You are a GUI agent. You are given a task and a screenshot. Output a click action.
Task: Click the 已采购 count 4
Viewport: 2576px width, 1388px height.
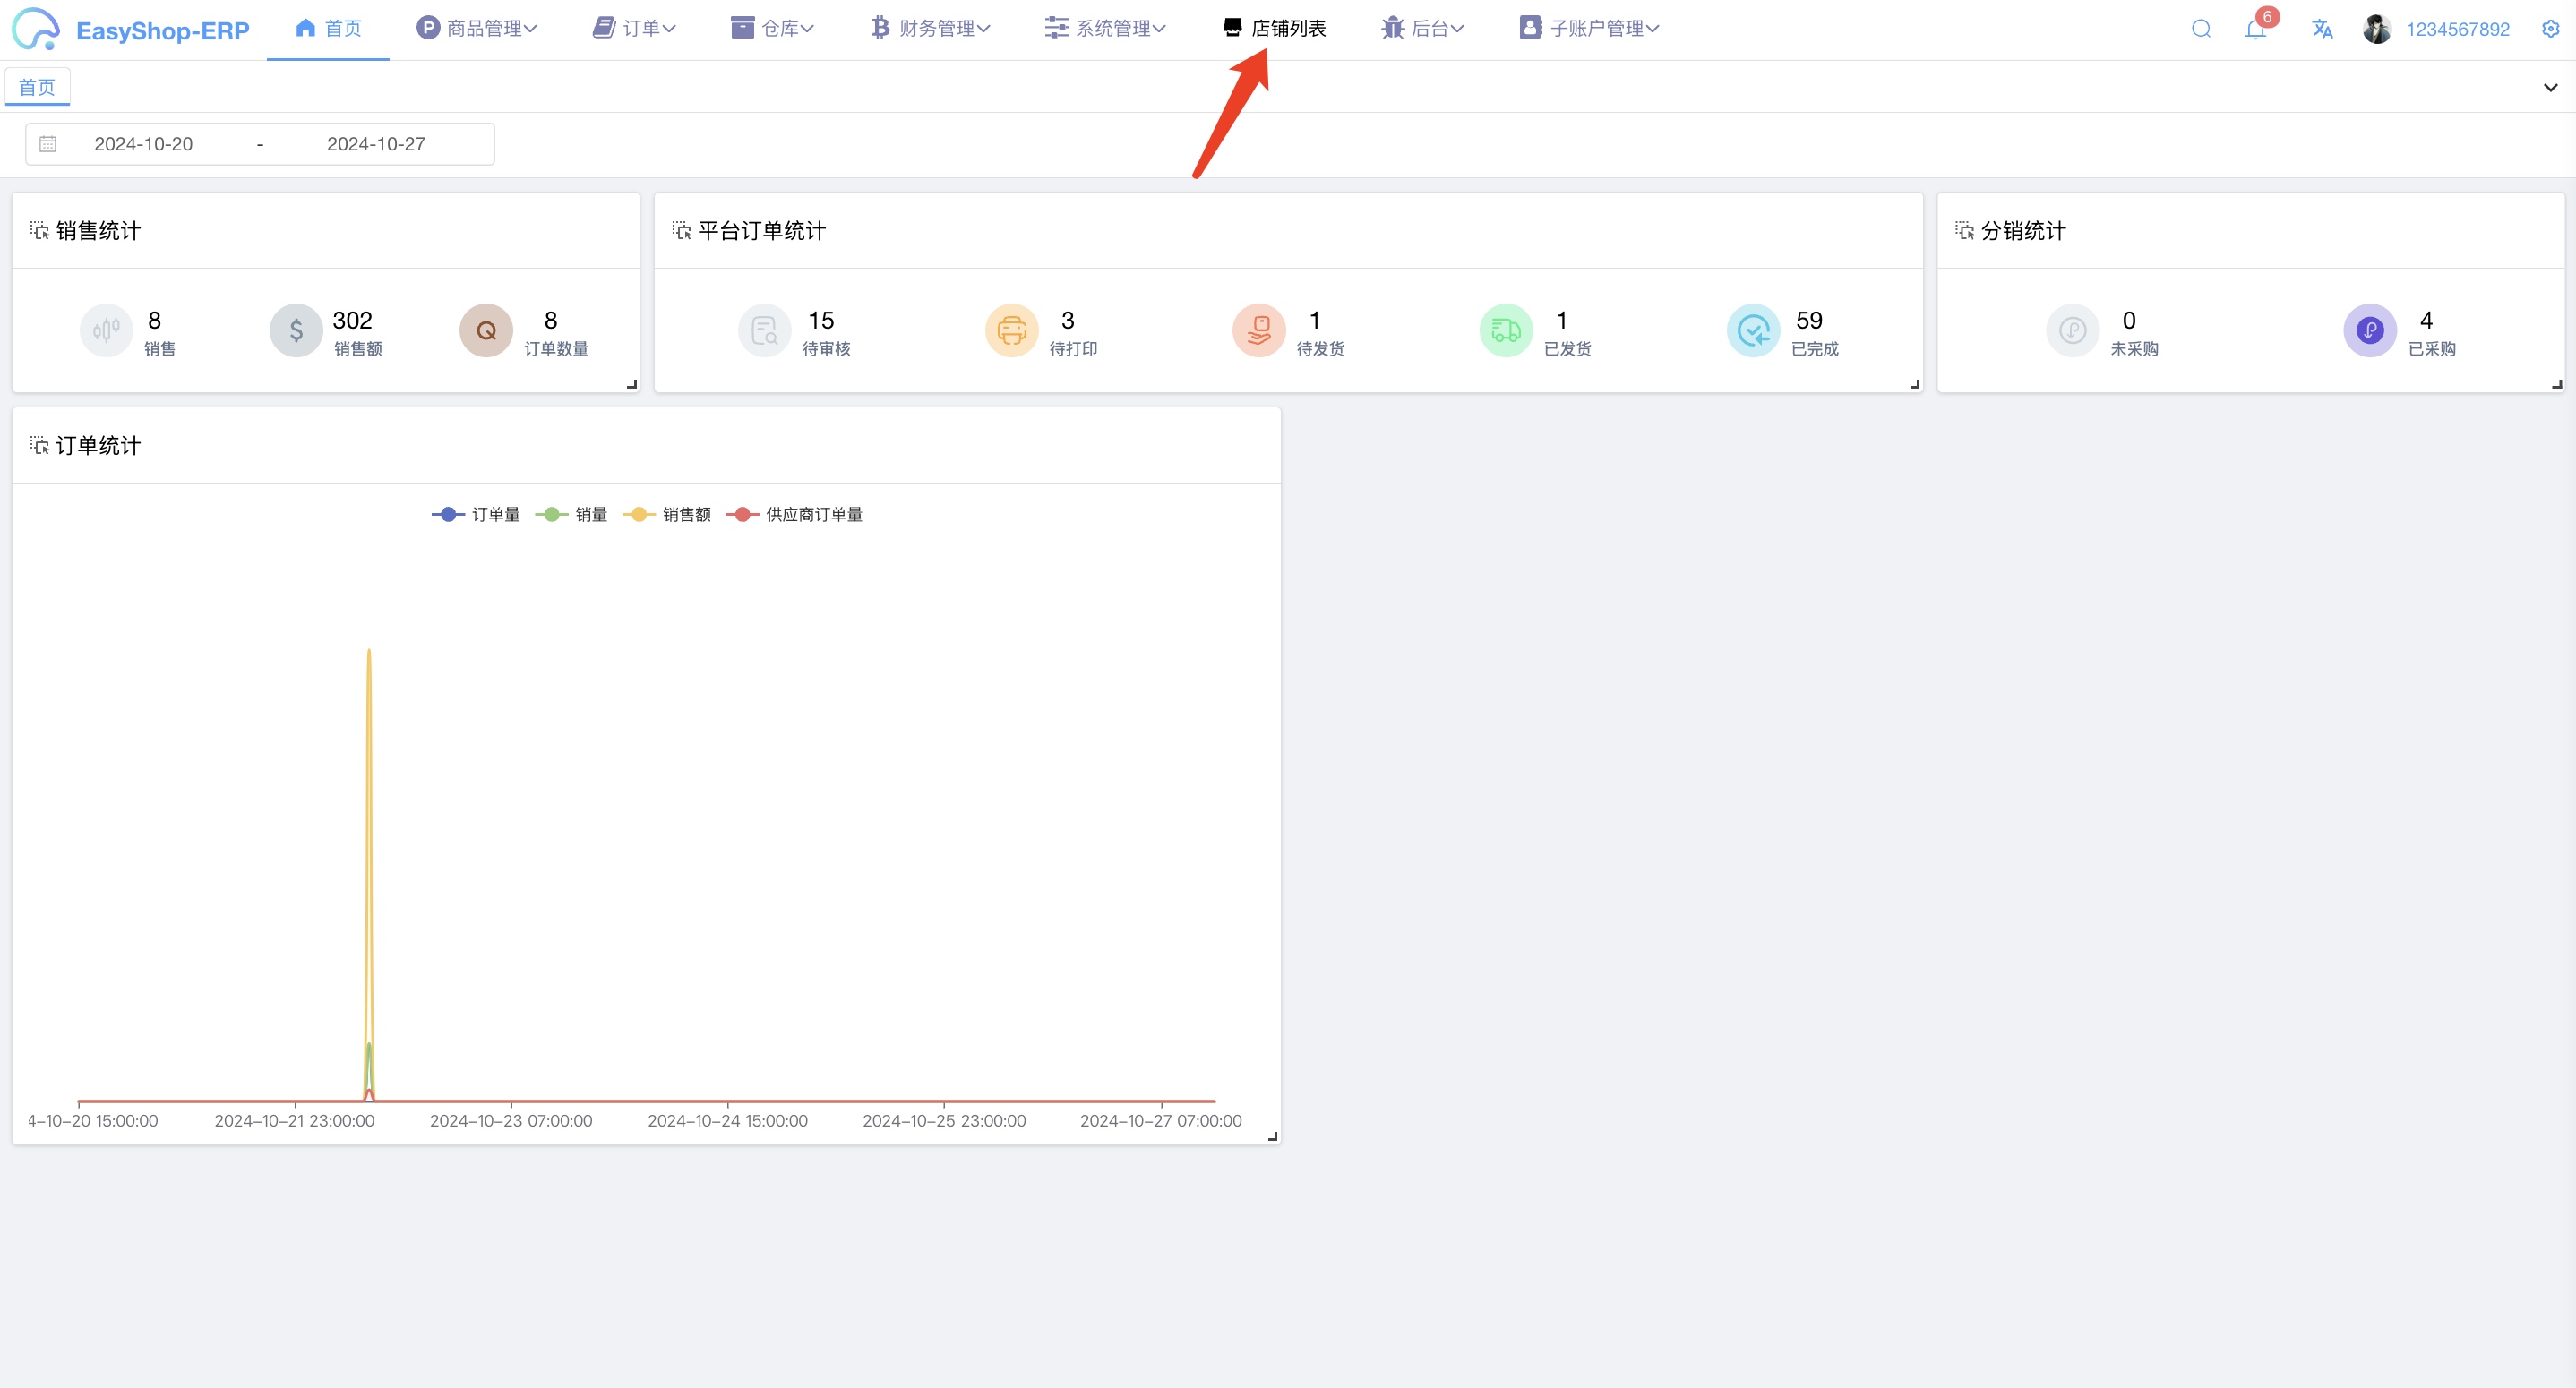[x=2426, y=321]
